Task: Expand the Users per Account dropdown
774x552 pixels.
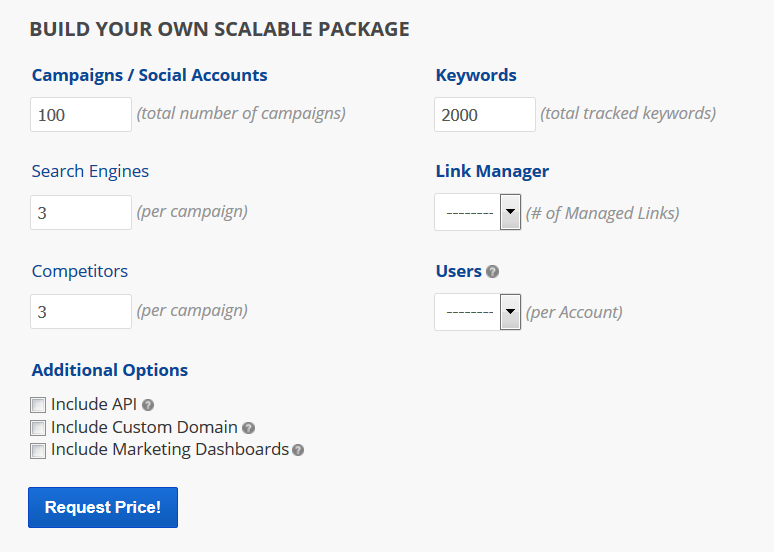Action: (x=478, y=311)
